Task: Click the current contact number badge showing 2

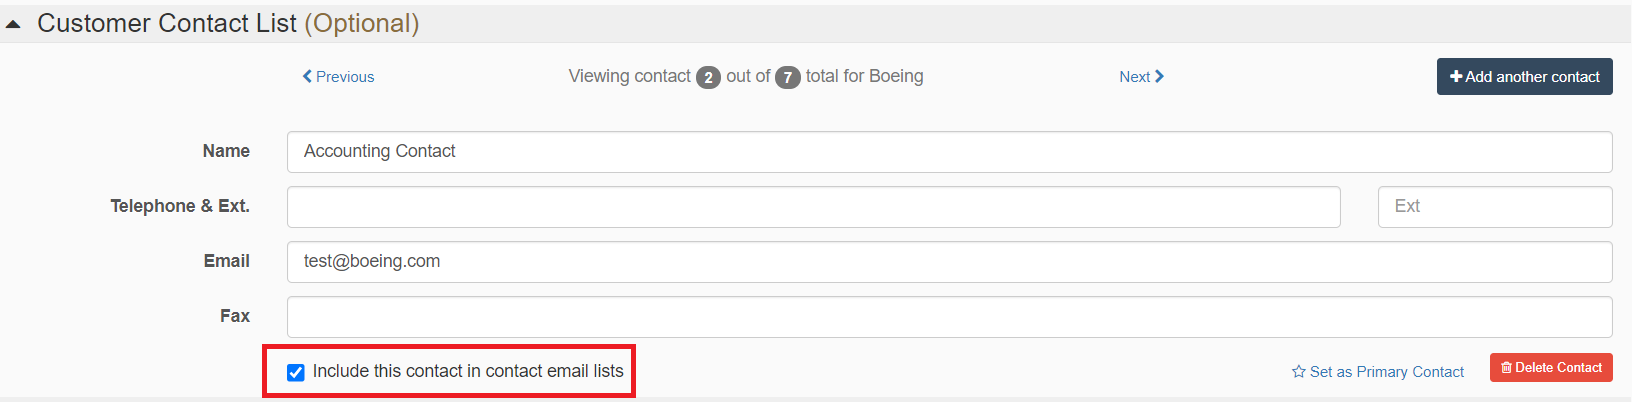Action: (x=708, y=77)
